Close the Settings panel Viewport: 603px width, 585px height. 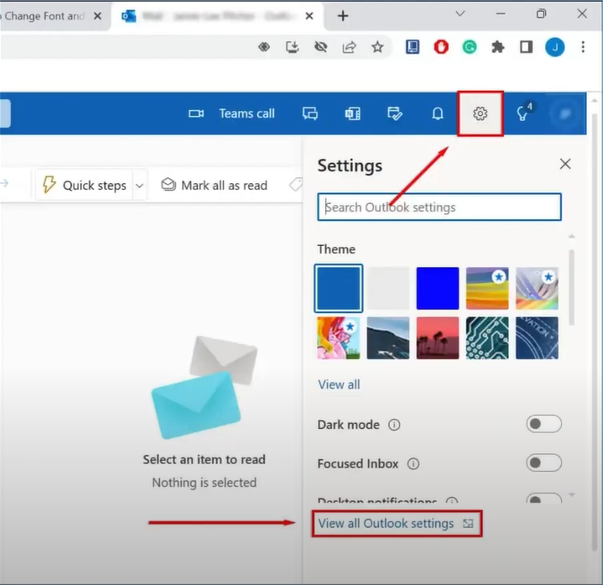point(565,164)
